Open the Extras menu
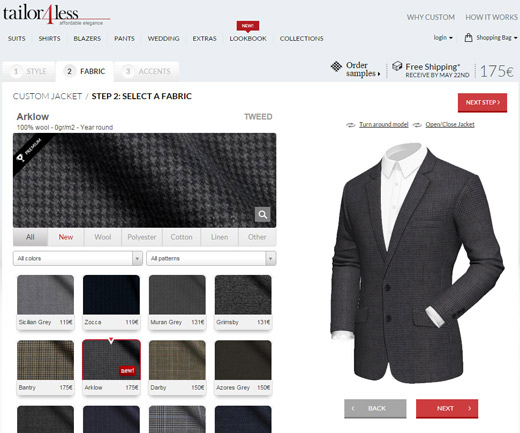520x433 pixels. (x=204, y=39)
